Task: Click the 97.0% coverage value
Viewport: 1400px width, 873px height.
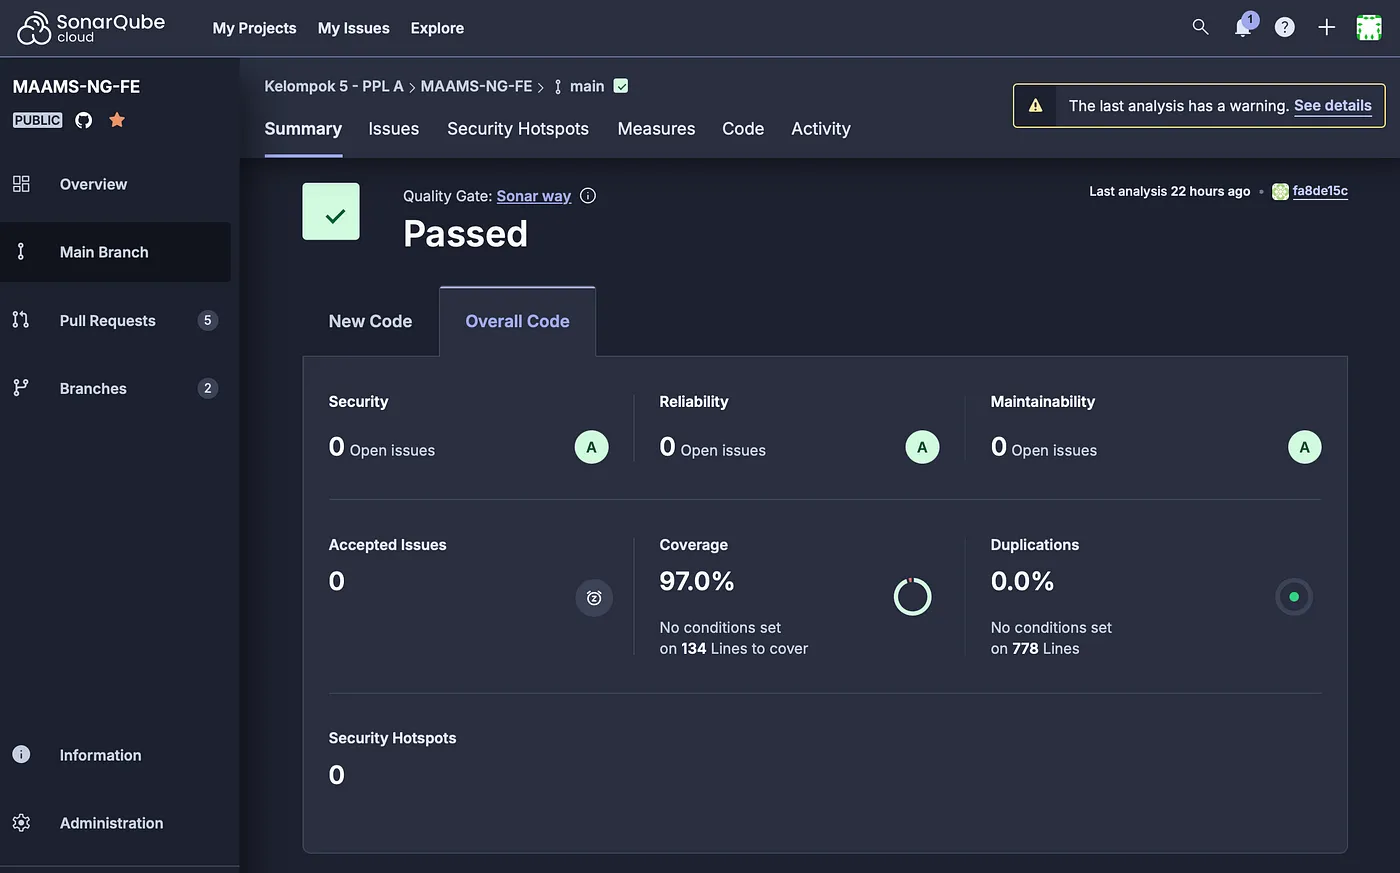Action: click(697, 581)
